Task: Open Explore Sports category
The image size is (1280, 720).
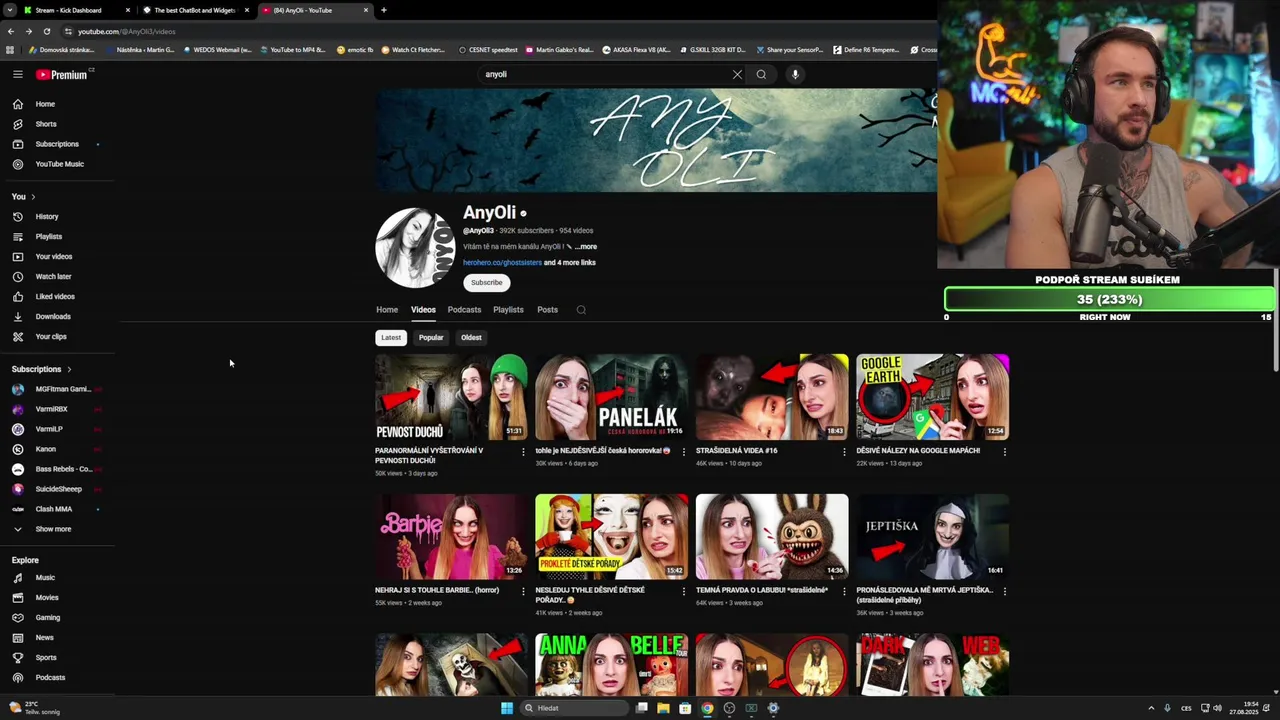Action: point(46,658)
